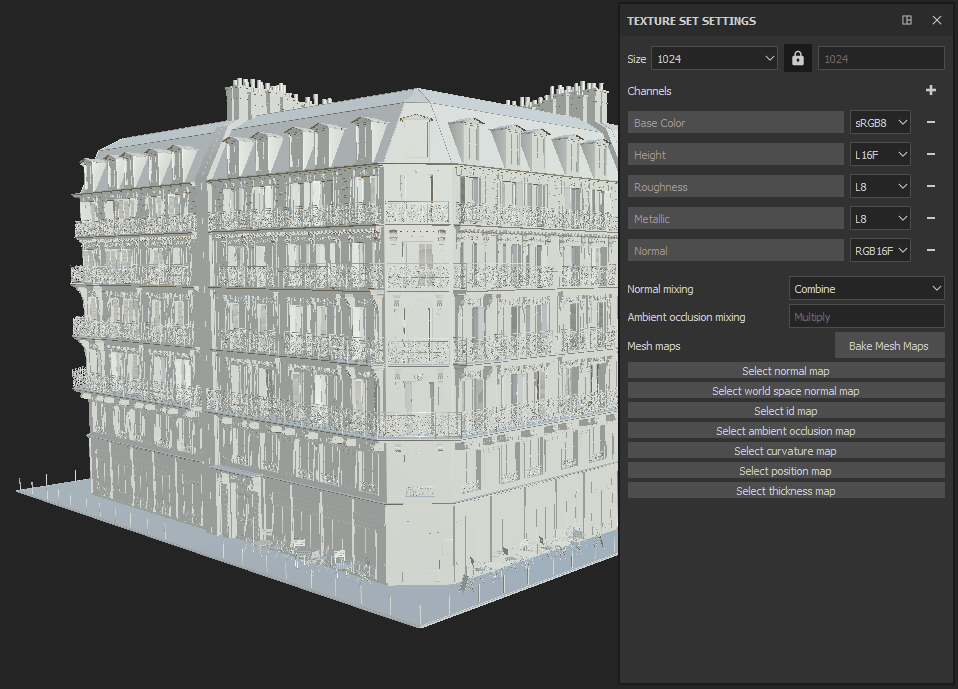Image resolution: width=958 pixels, height=689 pixels.
Task: Click Ambient occlusion mixing Multiply field
Action: click(x=866, y=316)
